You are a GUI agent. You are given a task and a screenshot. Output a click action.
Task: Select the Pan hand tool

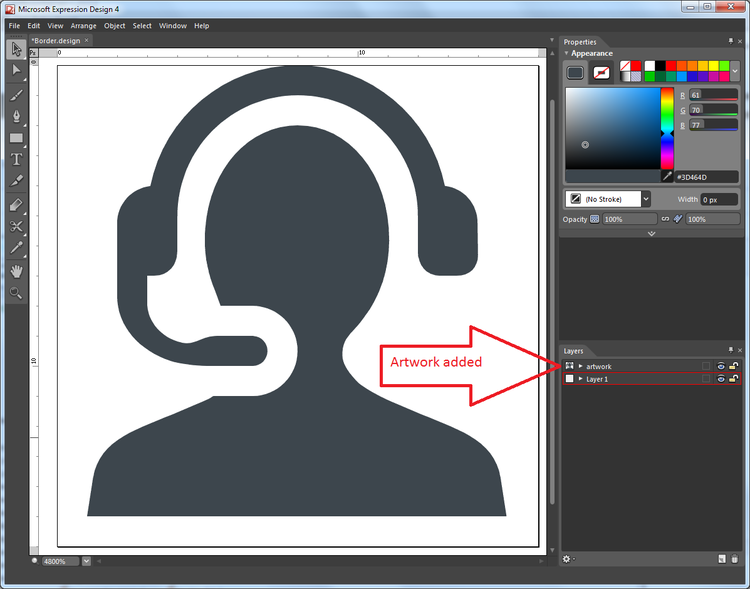(16, 271)
